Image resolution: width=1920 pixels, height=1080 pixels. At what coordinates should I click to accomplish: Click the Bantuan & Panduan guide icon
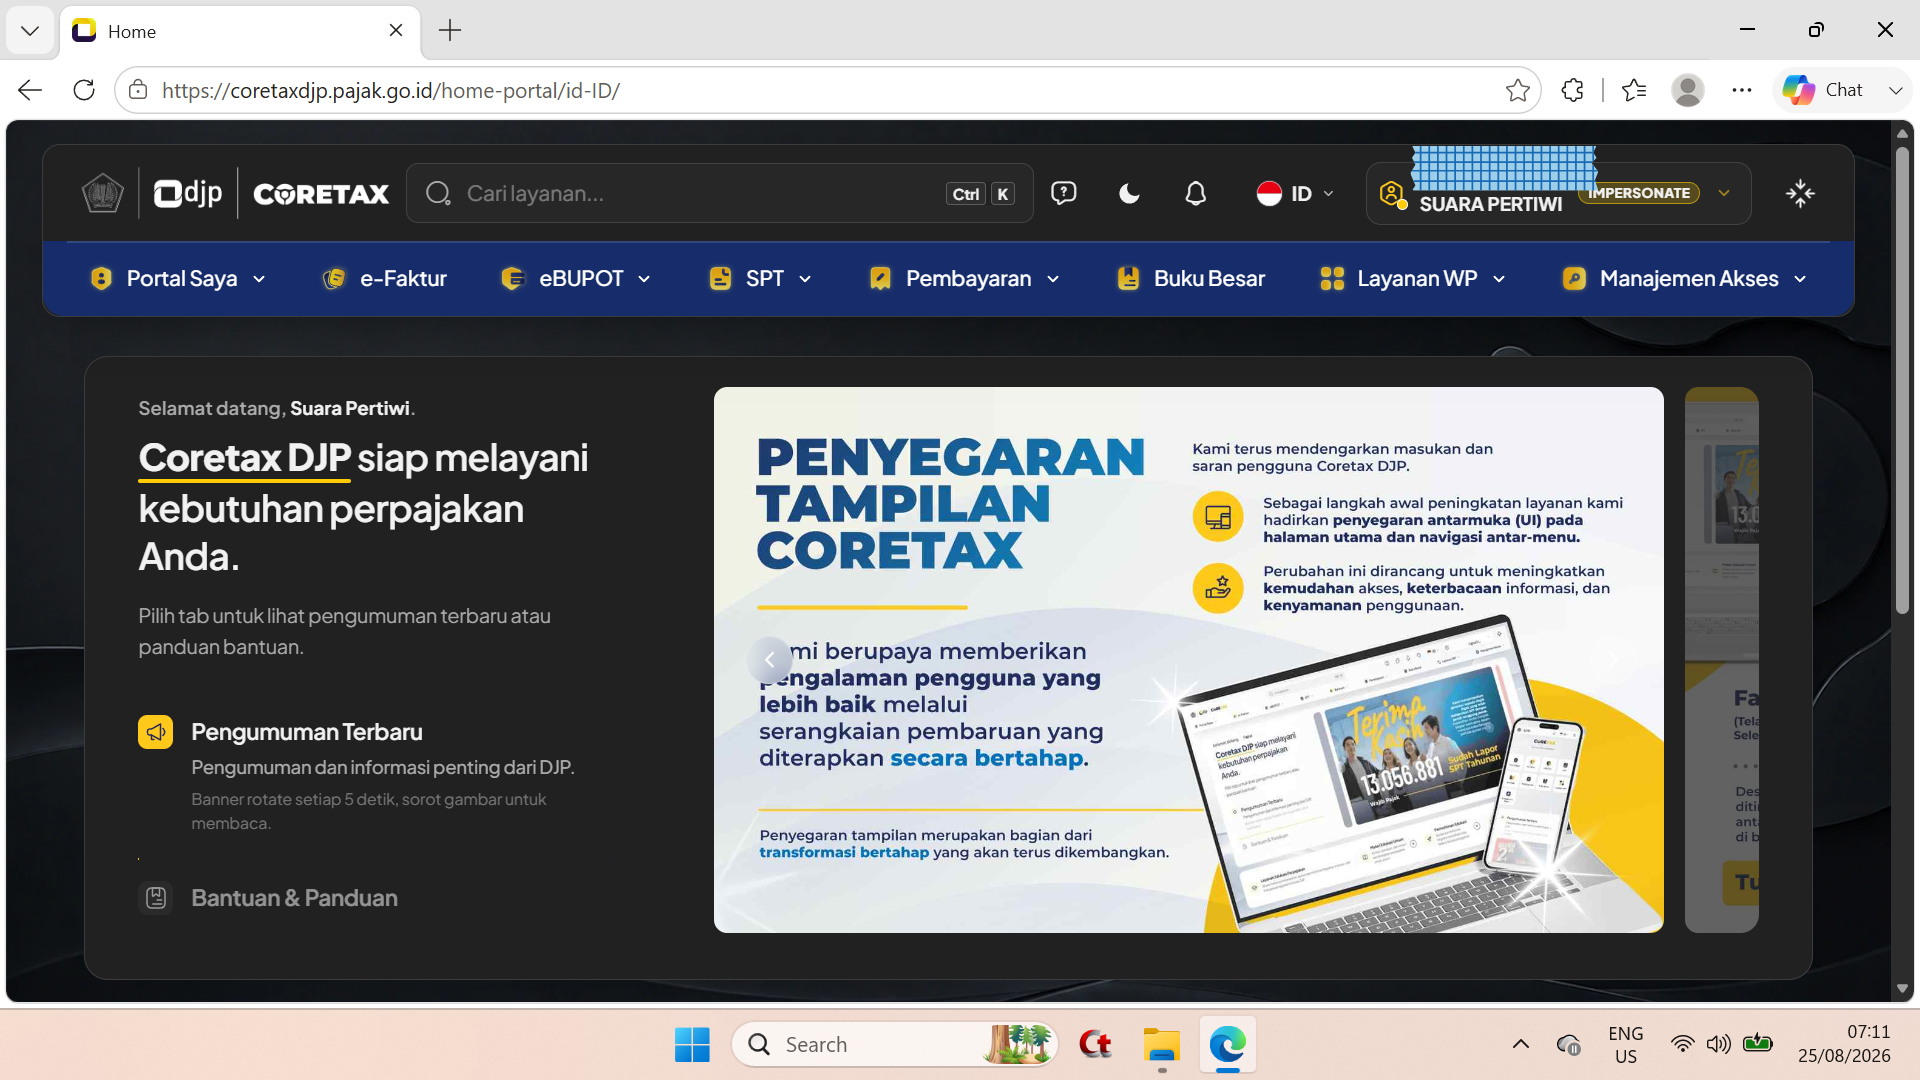click(155, 898)
